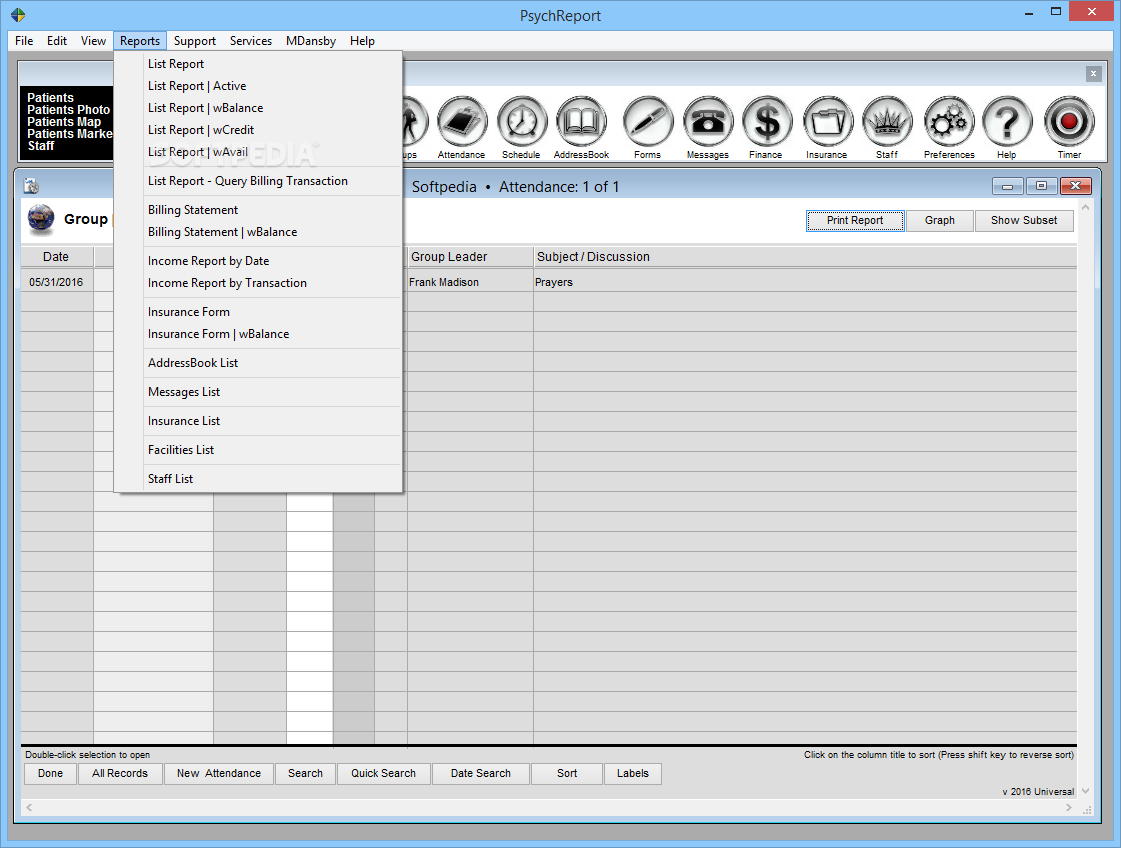Choose Income Report by Date
Image resolution: width=1121 pixels, height=848 pixels.
258,261
